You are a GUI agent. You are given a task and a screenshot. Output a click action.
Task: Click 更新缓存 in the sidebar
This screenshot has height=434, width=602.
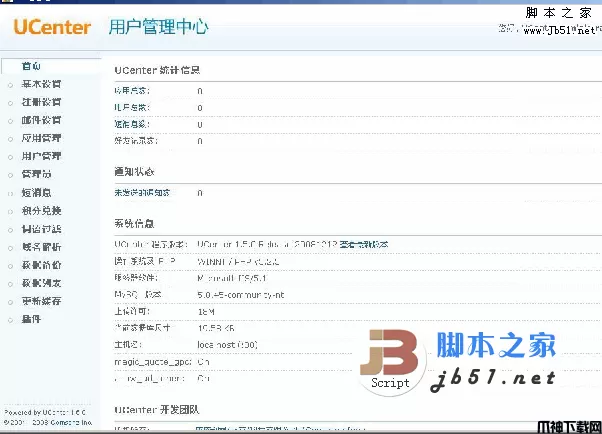tap(41, 300)
